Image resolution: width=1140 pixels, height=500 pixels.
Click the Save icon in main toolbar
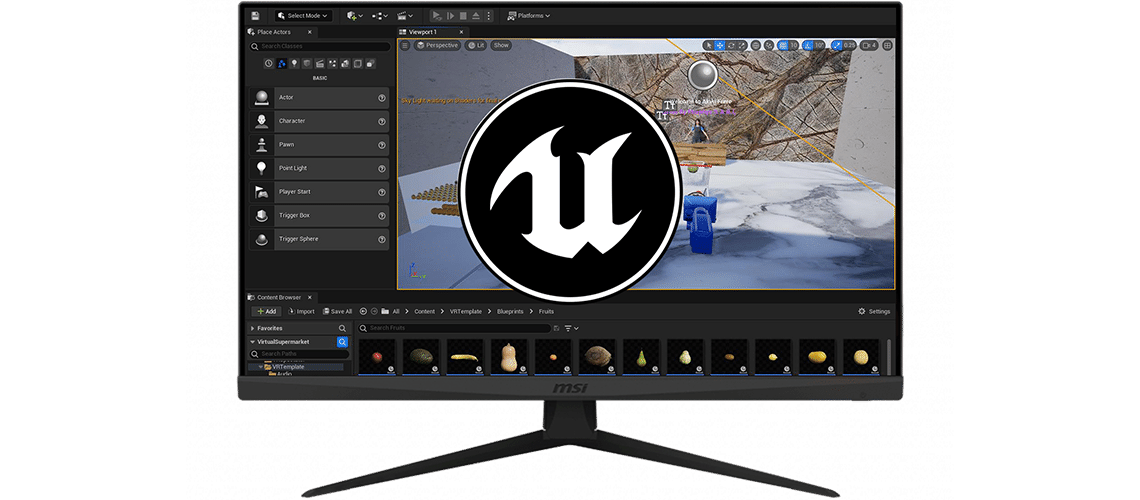256,16
